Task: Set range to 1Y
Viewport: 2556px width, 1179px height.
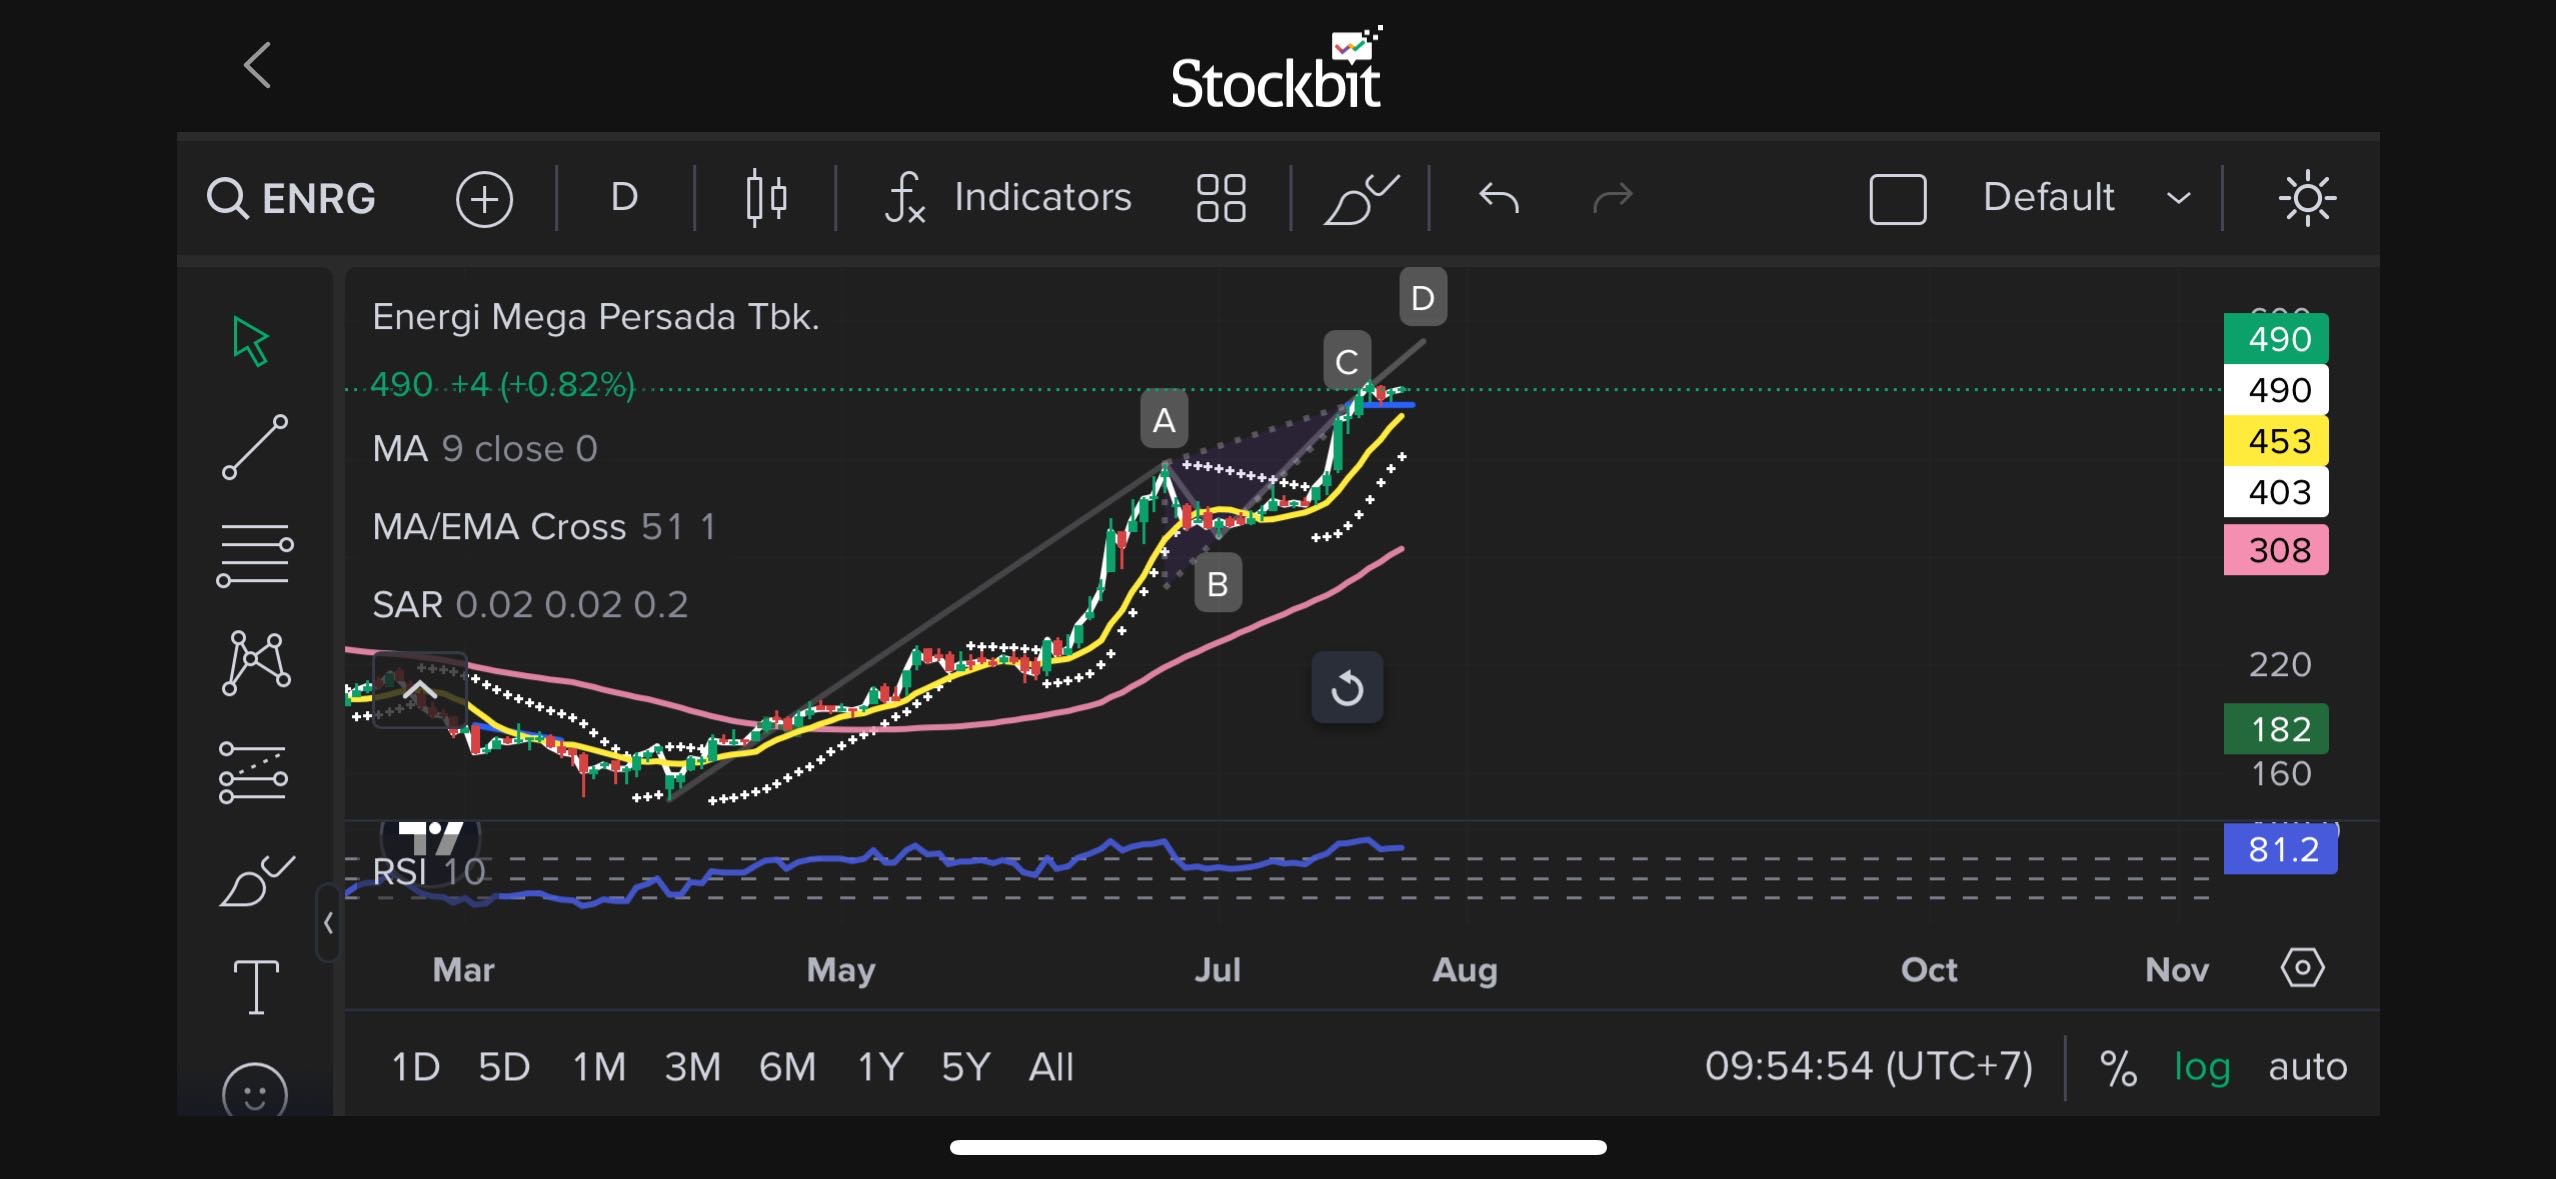Action: (x=881, y=1067)
